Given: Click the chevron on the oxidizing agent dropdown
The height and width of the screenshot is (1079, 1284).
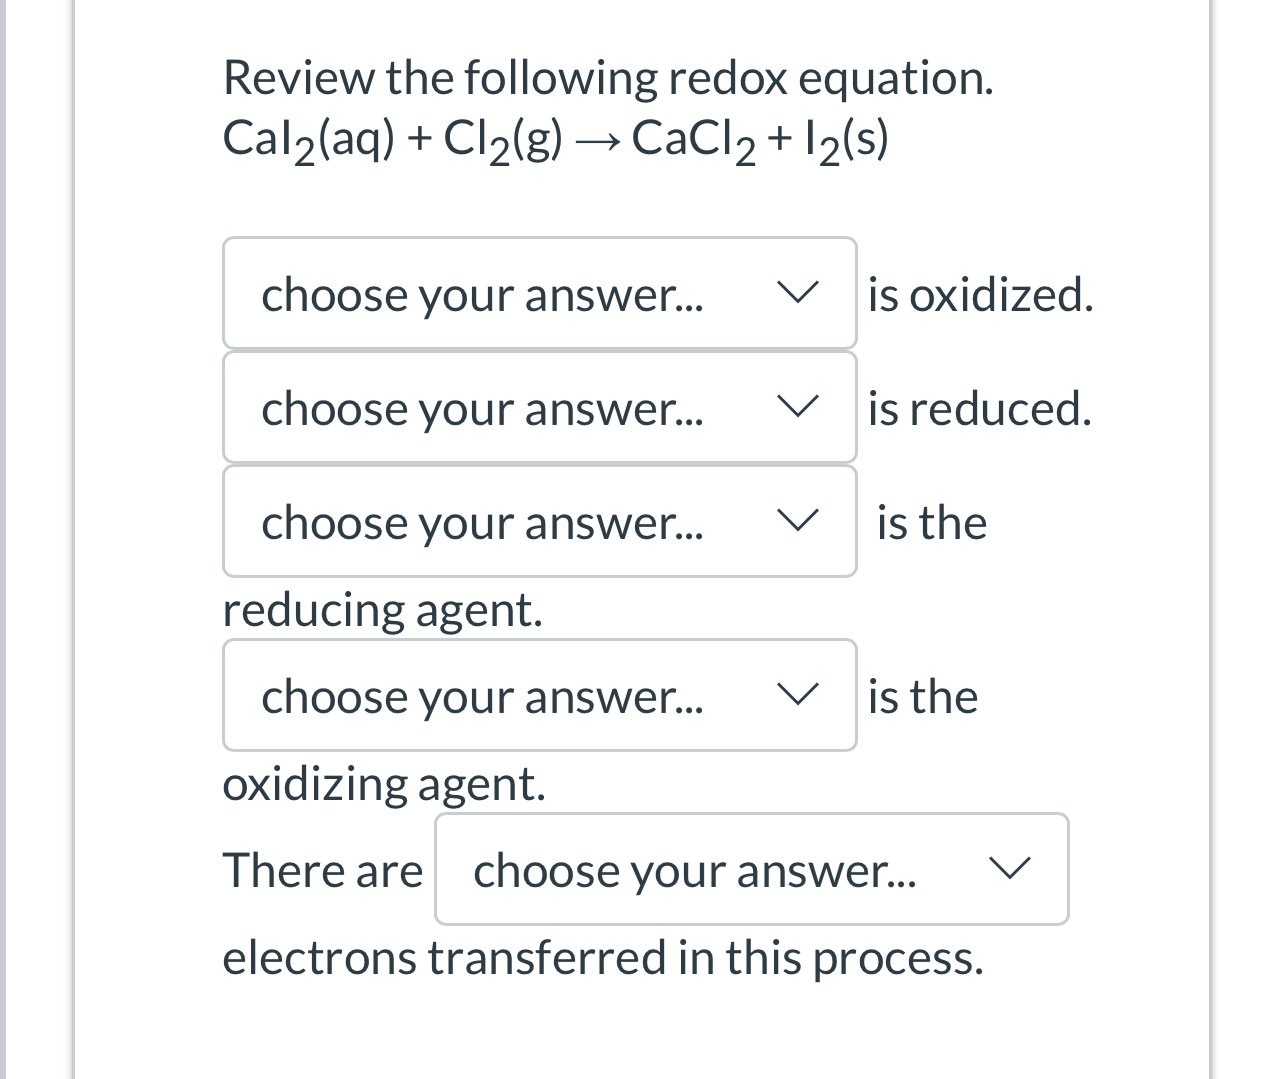Looking at the screenshot, I should click(797, 695).
